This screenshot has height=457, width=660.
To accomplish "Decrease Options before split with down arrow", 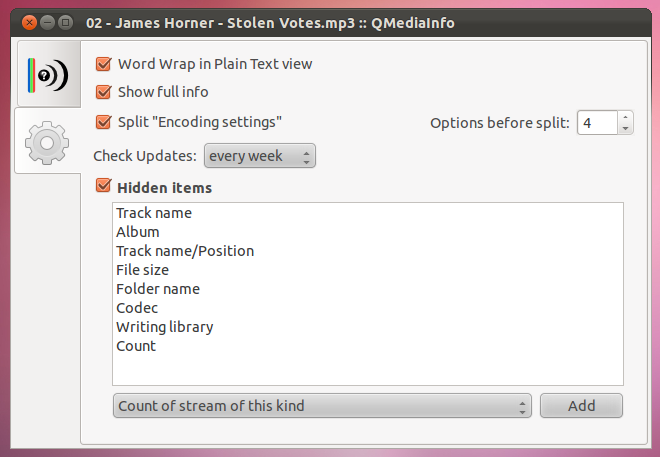I will (x=625, y=128).
